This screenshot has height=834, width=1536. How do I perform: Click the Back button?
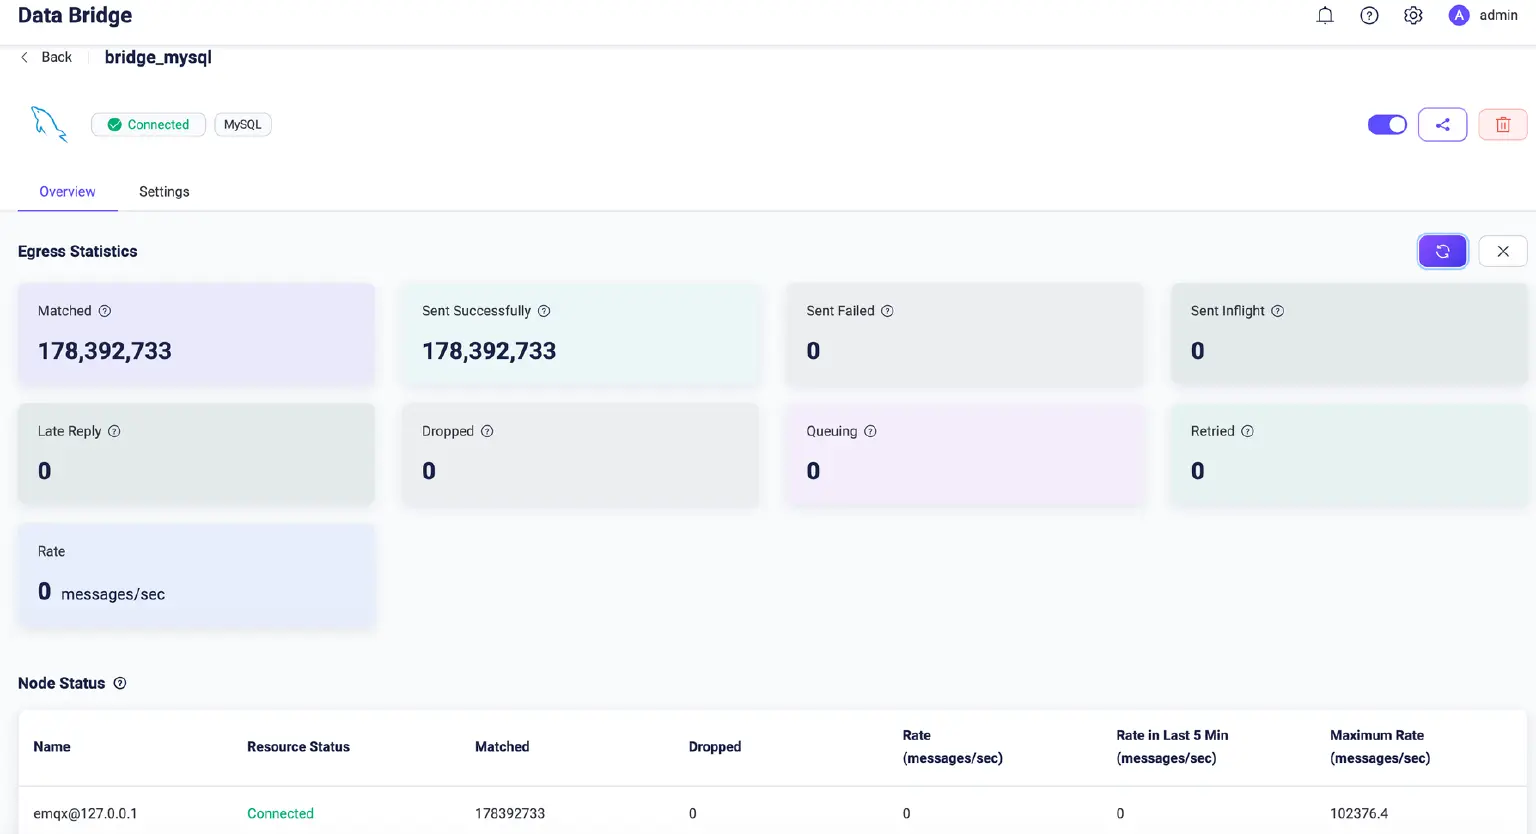(45, 57)
